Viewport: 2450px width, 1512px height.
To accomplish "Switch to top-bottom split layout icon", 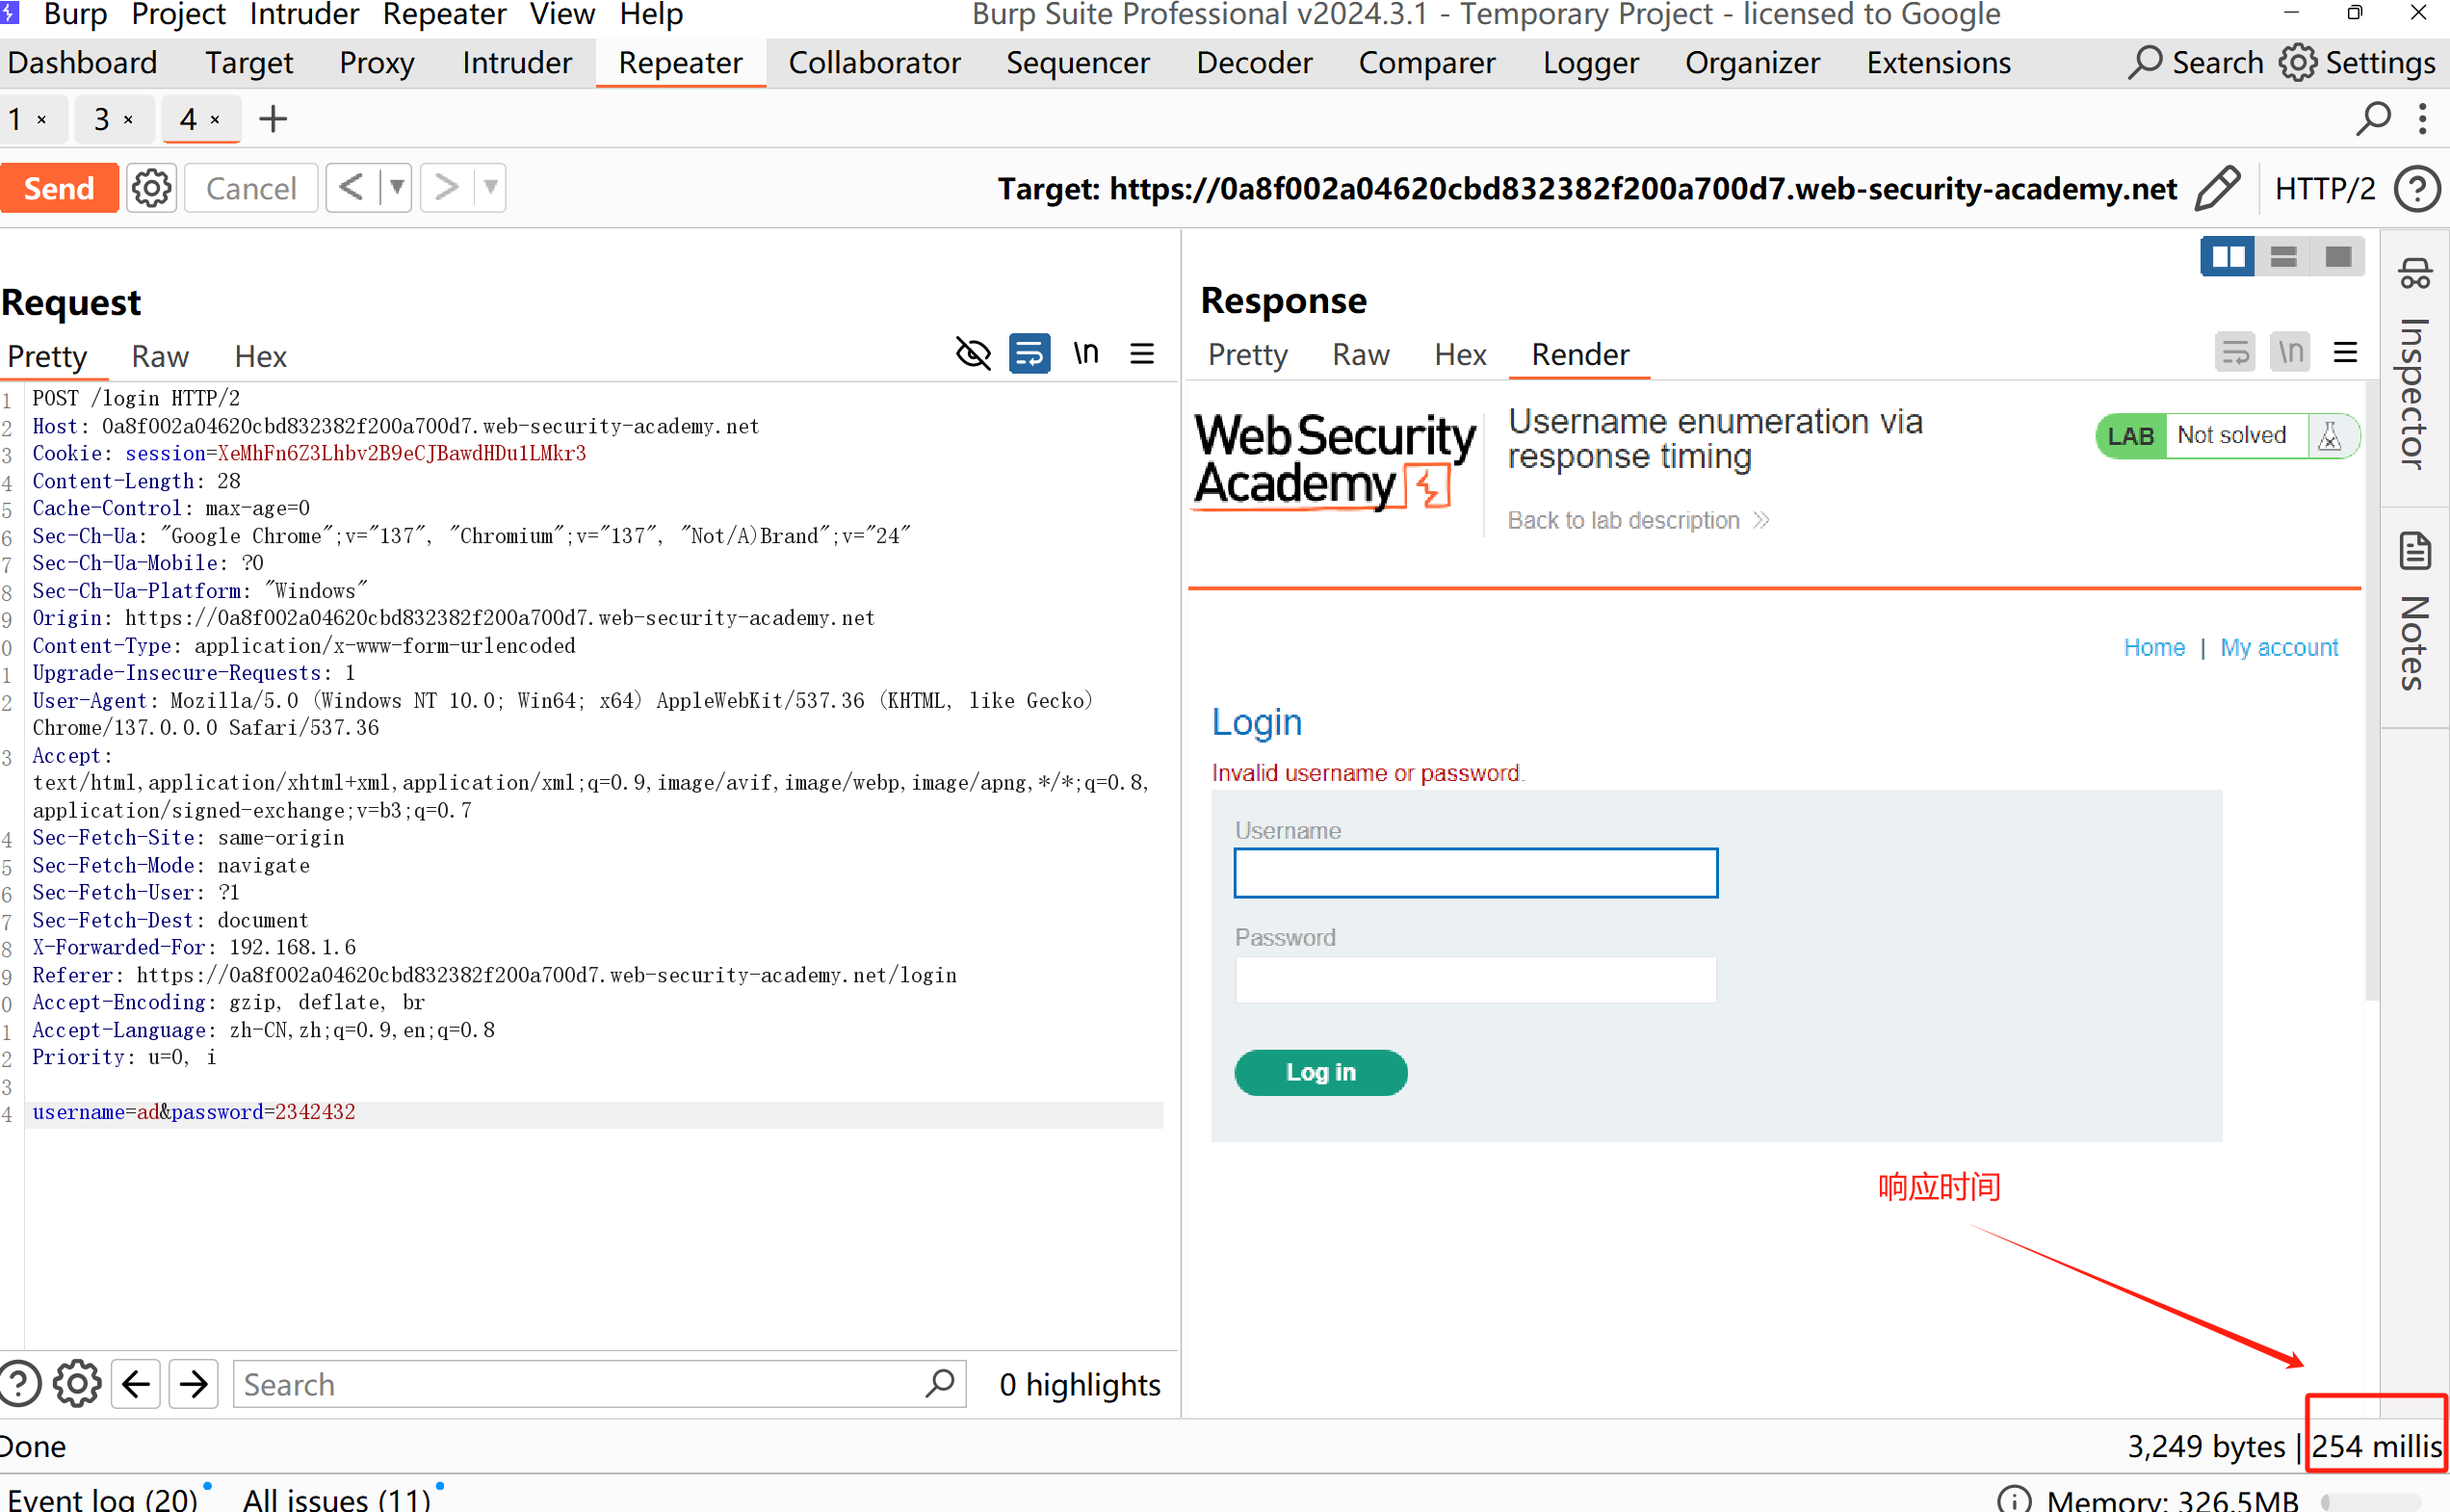I will pos(2282,257).
